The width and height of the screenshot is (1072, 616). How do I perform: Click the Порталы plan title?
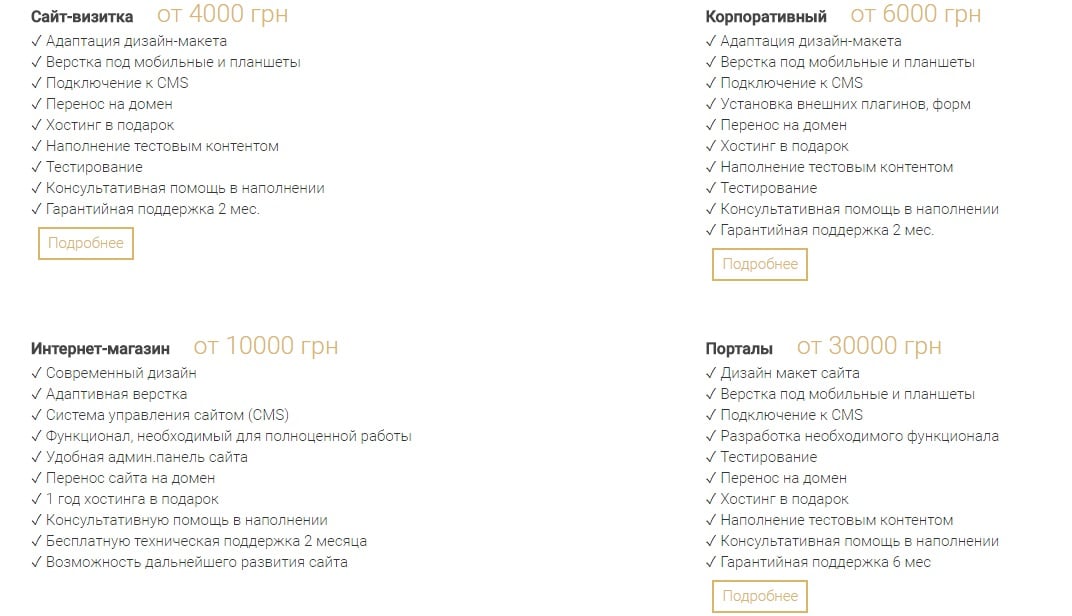click(739, 349)
